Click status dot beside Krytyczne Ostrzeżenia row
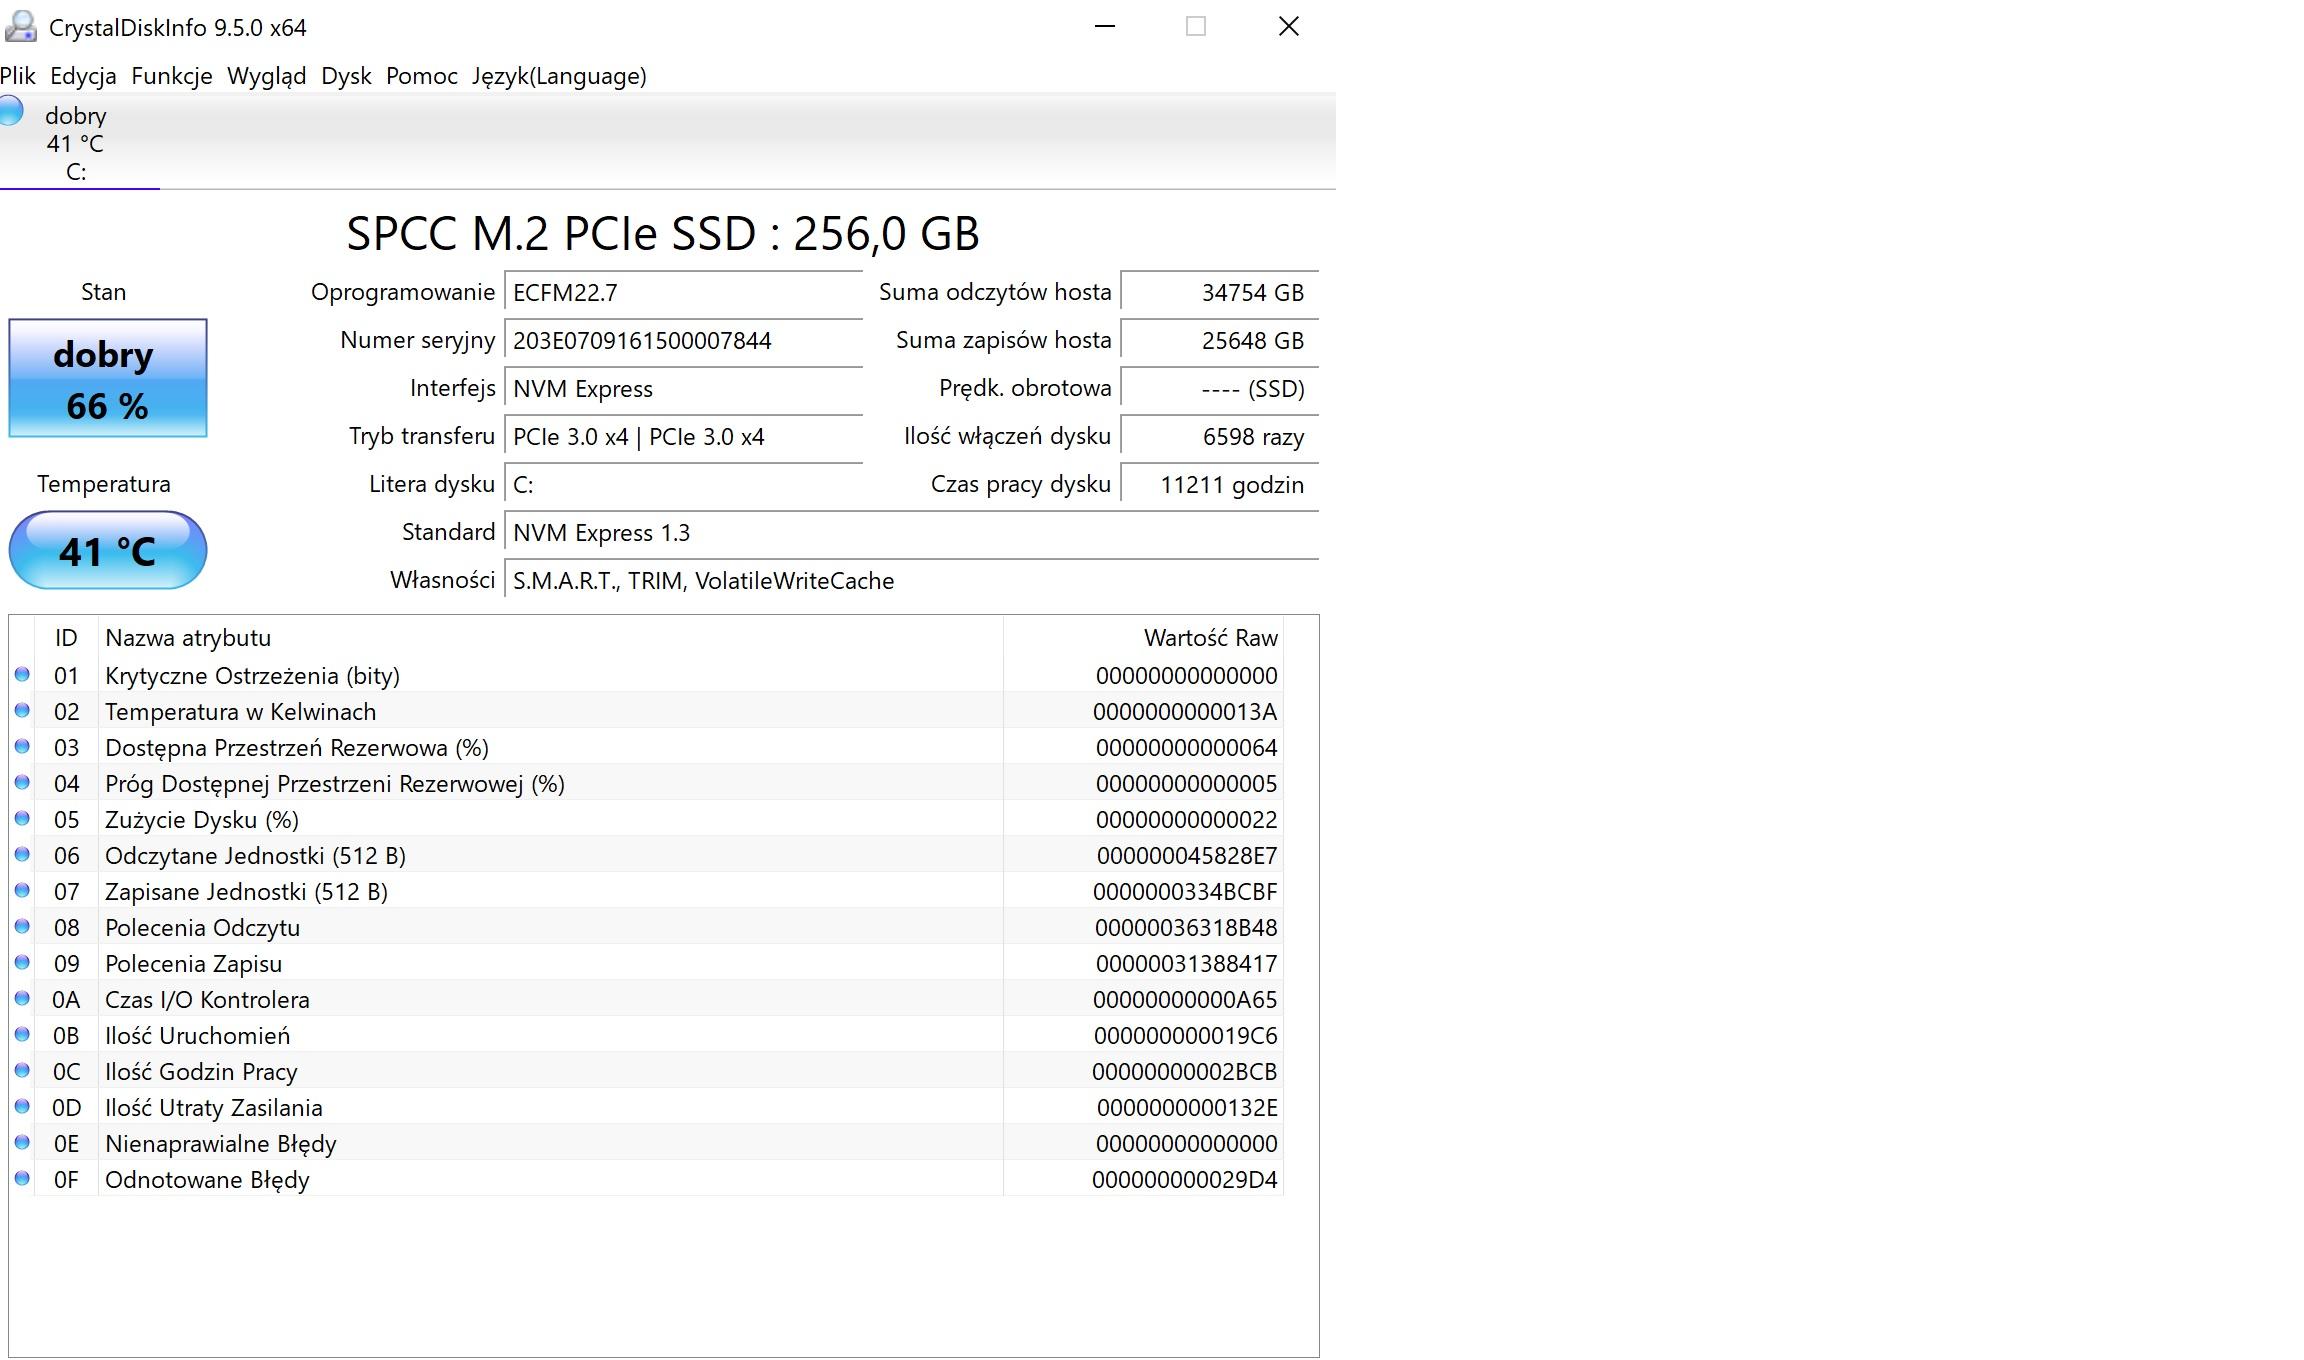The height and width of the screenshot is (1360, 2304). [x=22, y=675]
